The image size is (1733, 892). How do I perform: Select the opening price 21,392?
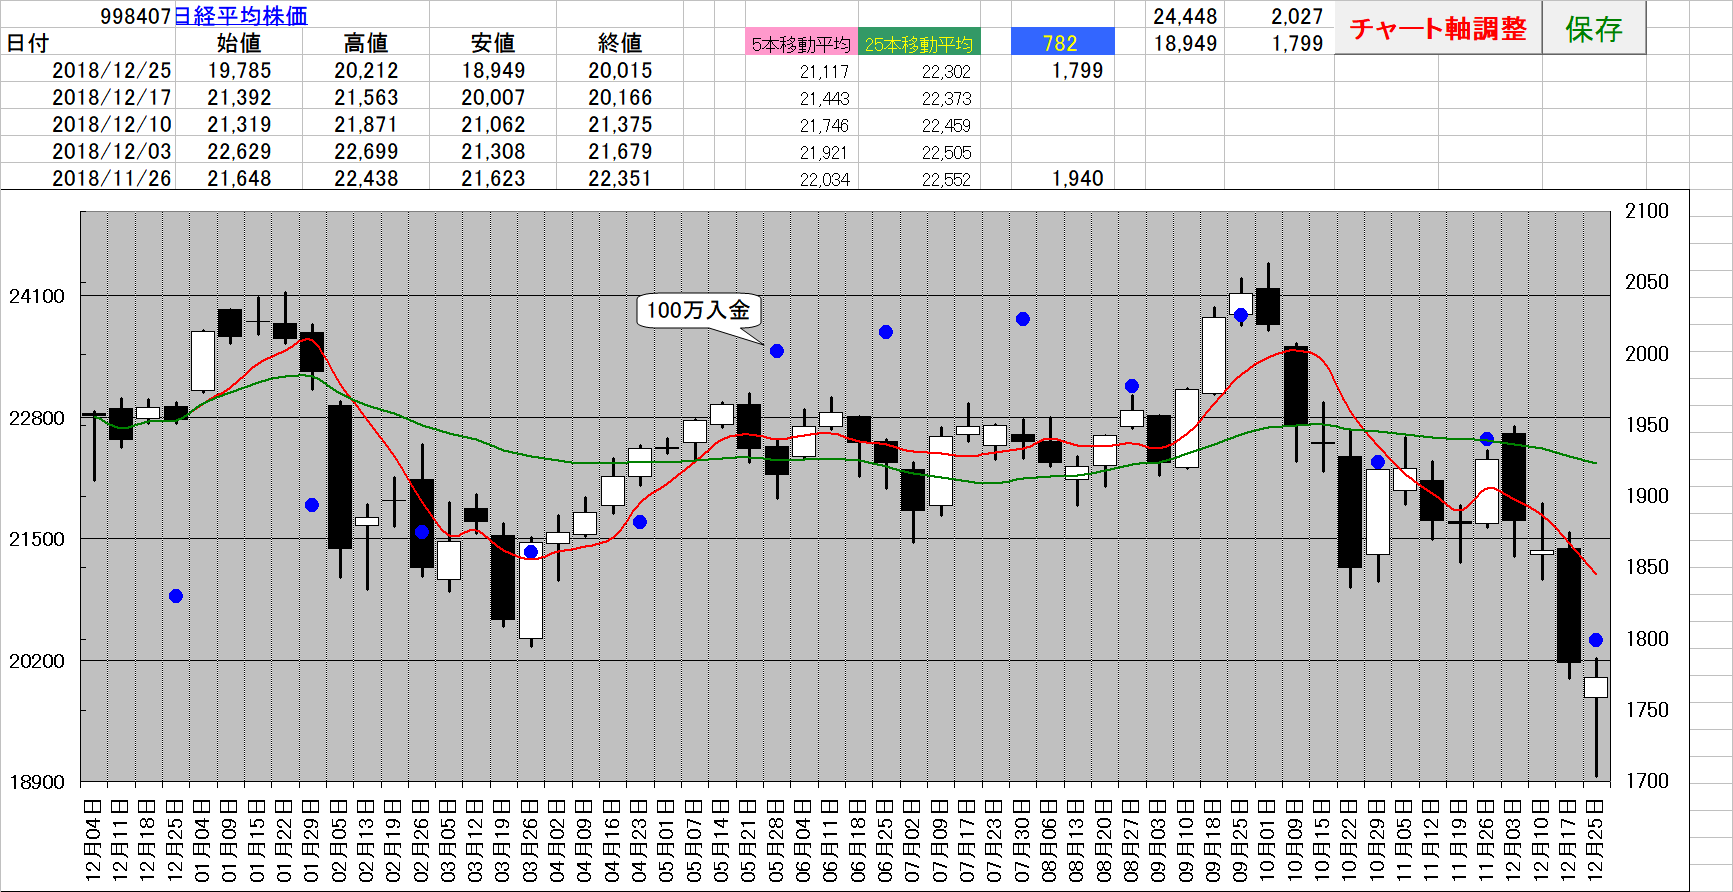pyautogui.click(x=239, y=97)
